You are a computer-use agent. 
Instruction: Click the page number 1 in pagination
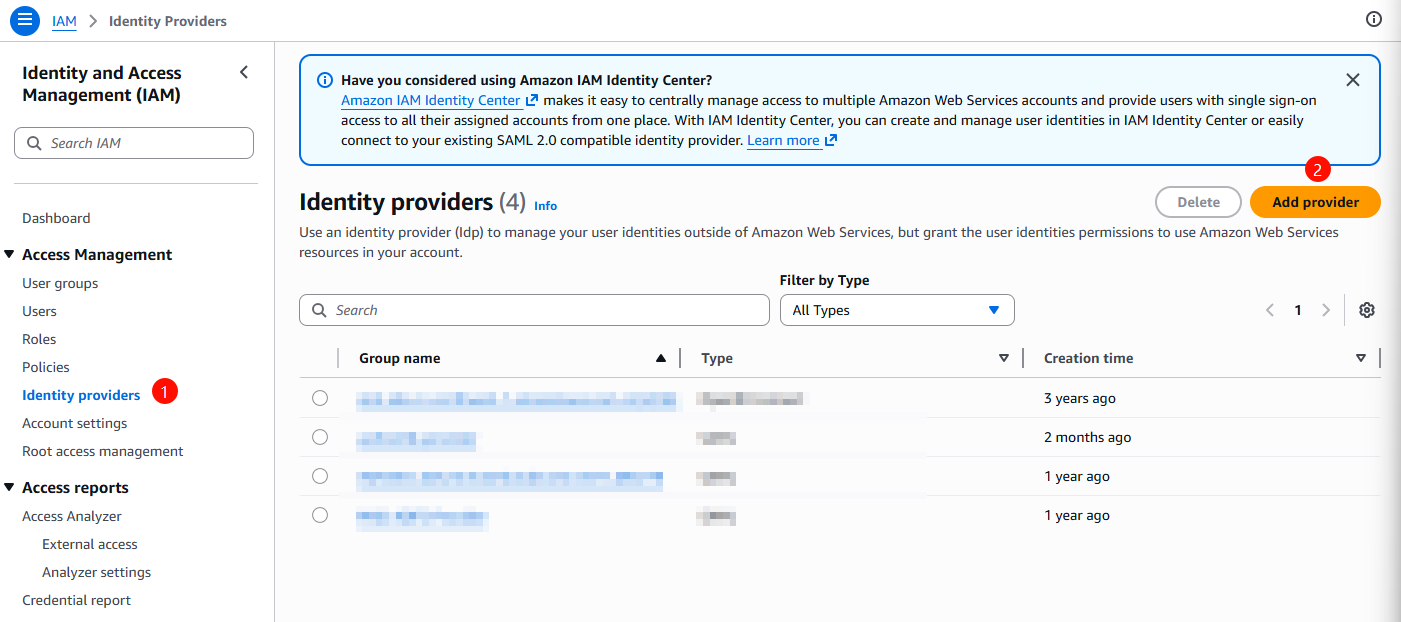point(1298,310)
